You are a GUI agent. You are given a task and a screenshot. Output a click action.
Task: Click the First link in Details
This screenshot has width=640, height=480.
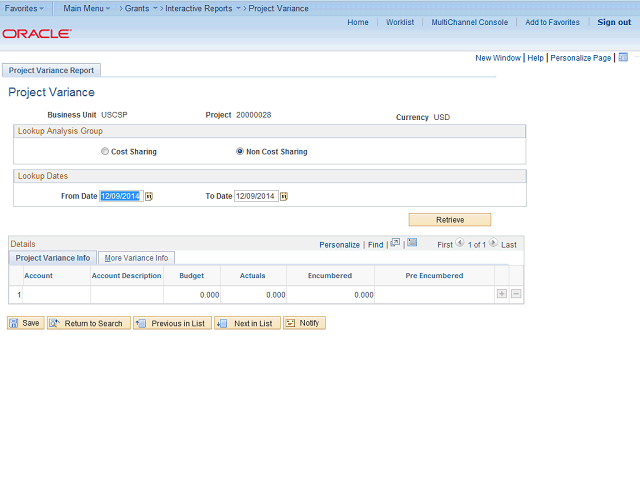445,245
